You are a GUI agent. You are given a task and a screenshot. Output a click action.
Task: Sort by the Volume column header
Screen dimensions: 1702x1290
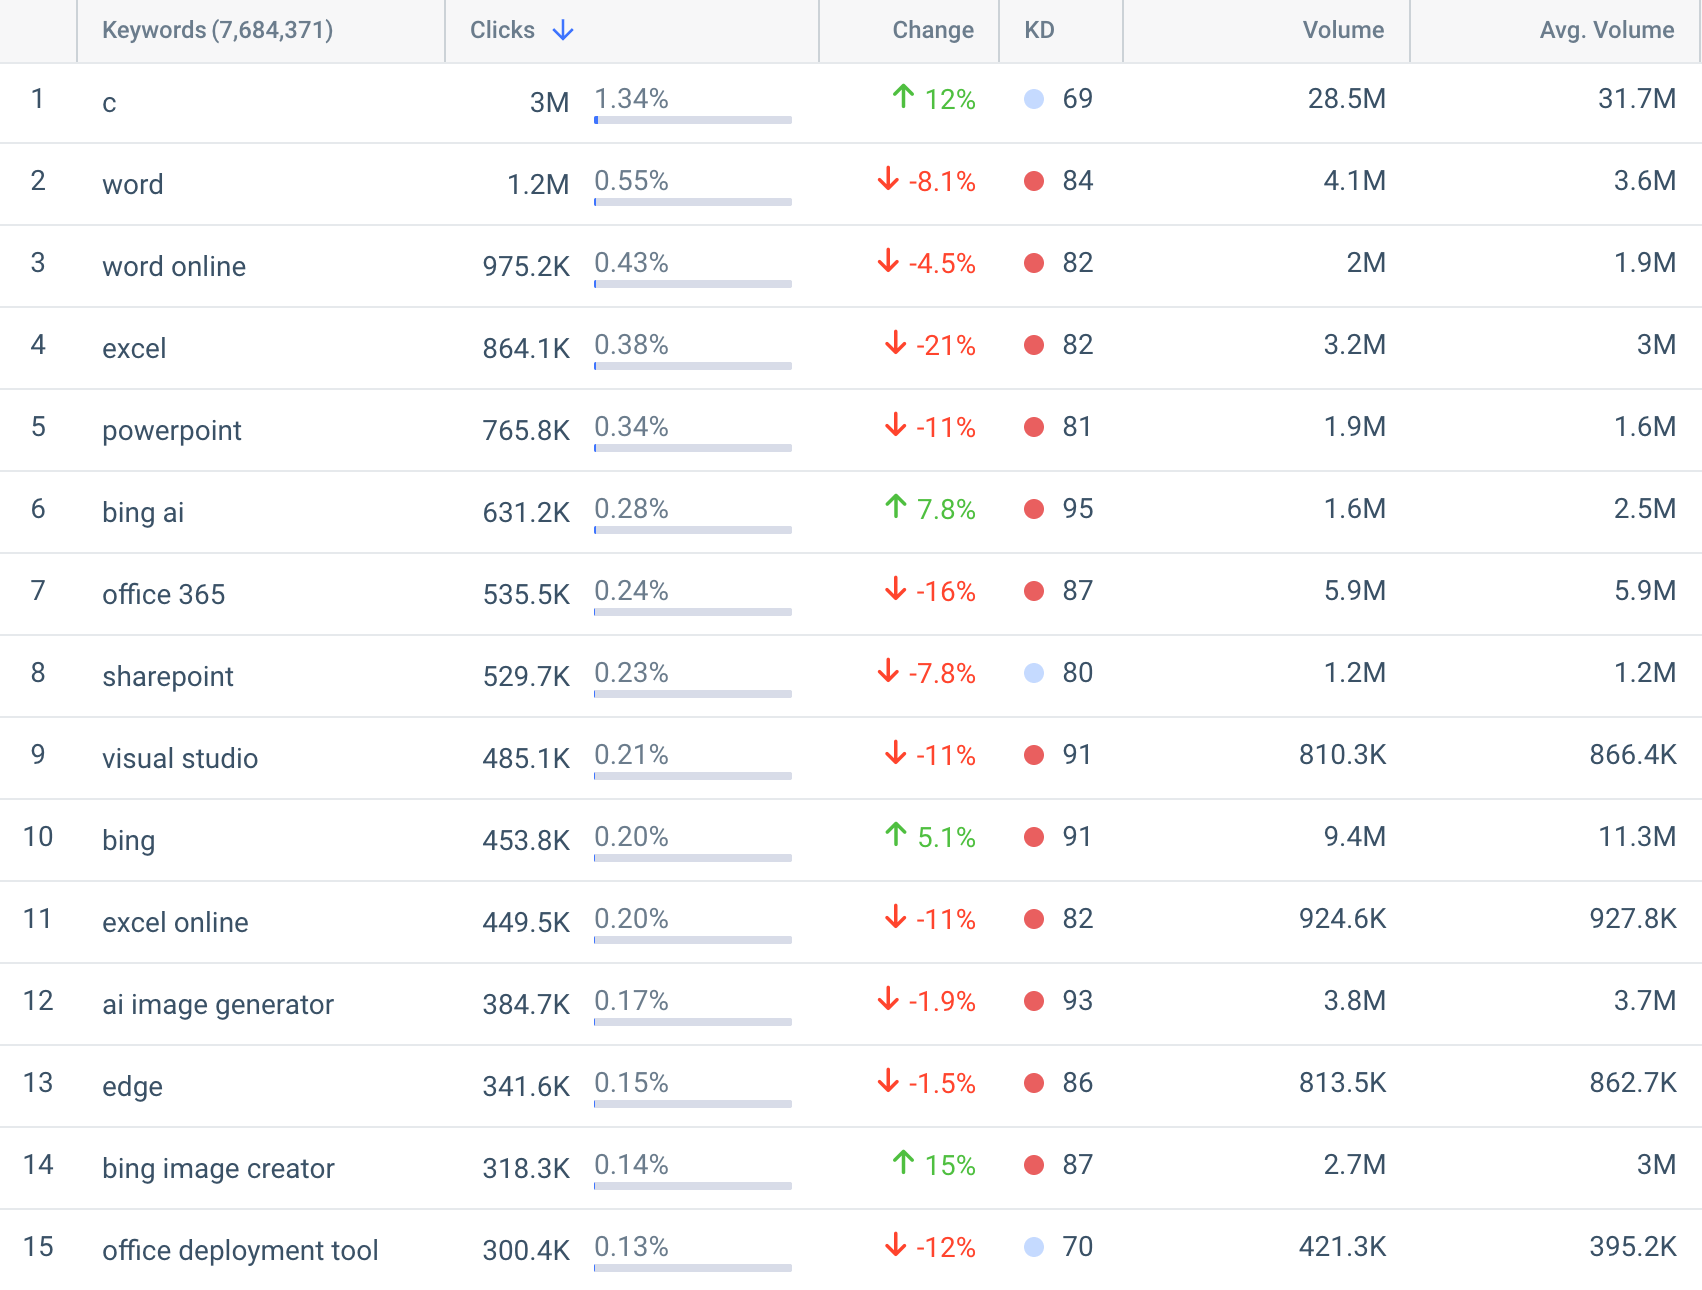(1343, 30)
